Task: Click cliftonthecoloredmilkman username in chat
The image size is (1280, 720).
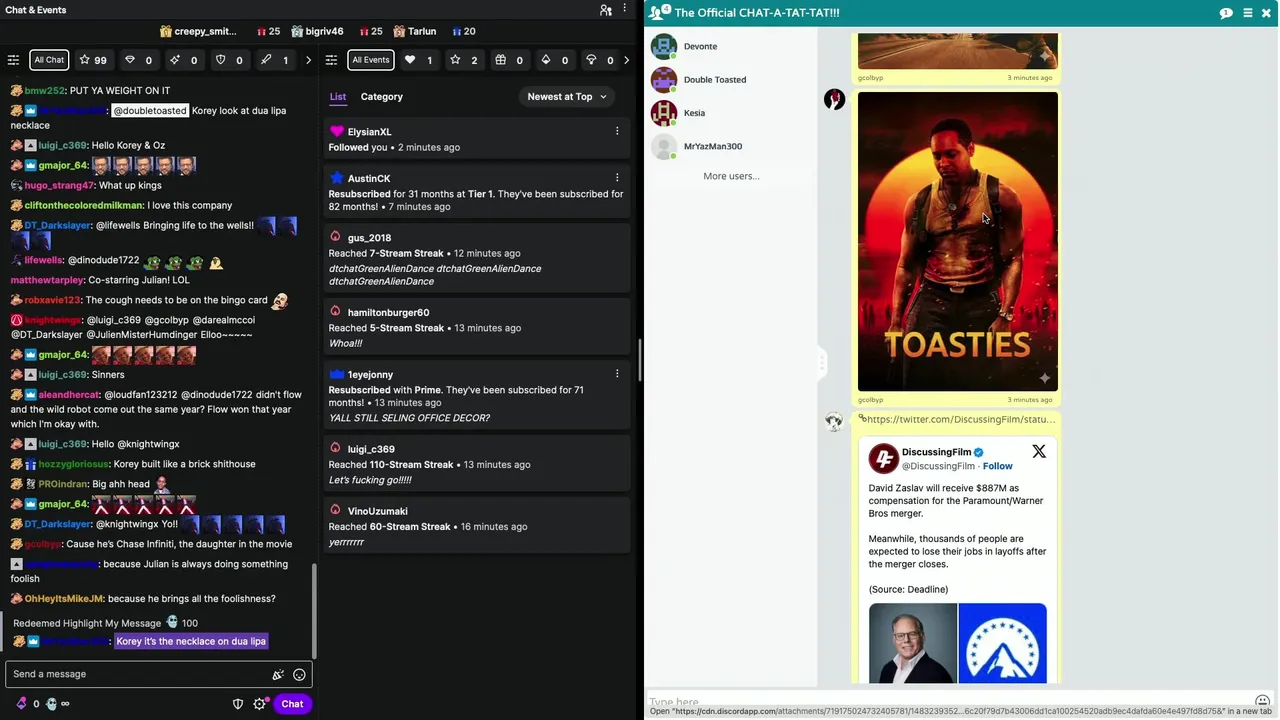Action: pos(84,205)
